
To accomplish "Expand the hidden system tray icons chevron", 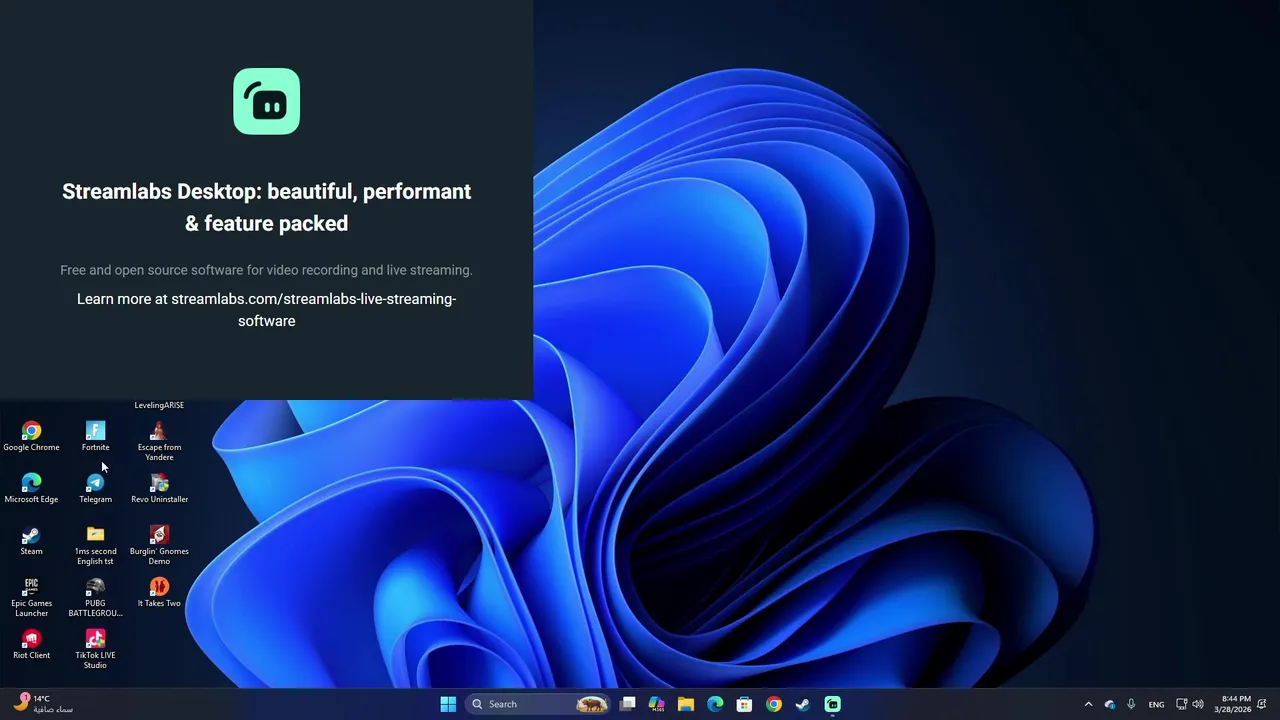I will tap(1088, 704).
